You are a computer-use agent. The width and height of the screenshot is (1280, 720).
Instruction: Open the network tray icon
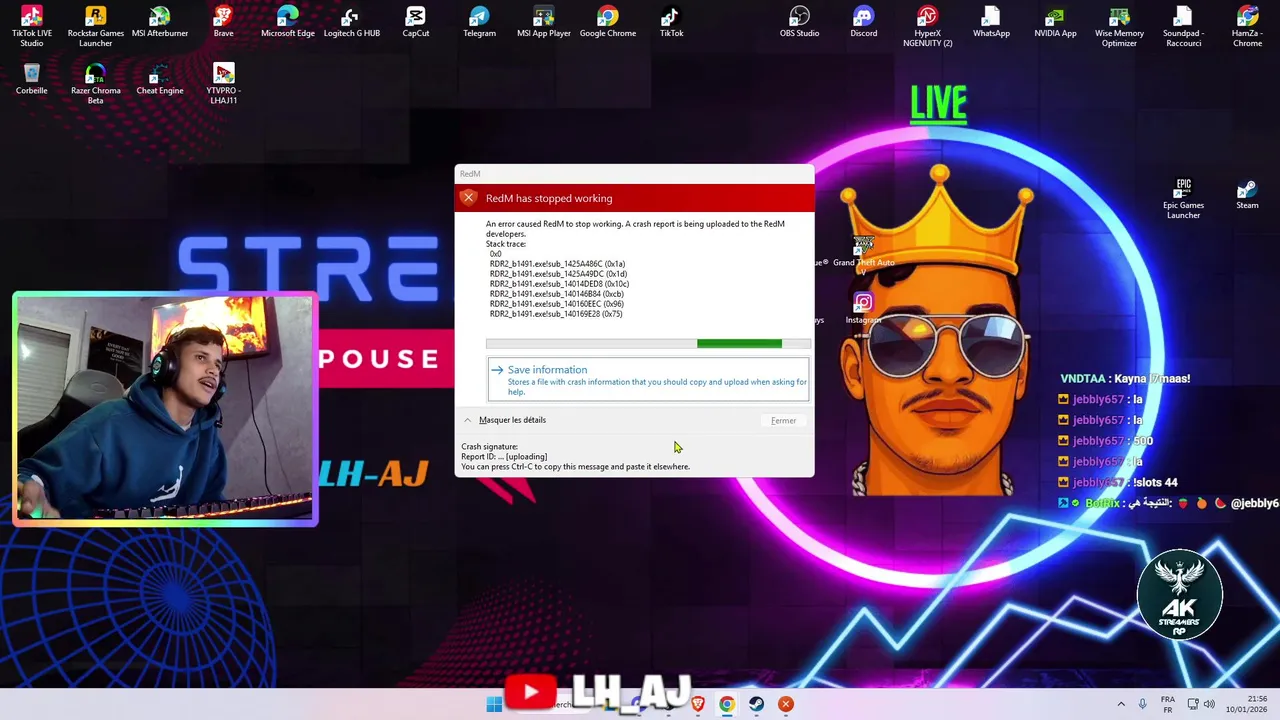[x=1193, y=704]
